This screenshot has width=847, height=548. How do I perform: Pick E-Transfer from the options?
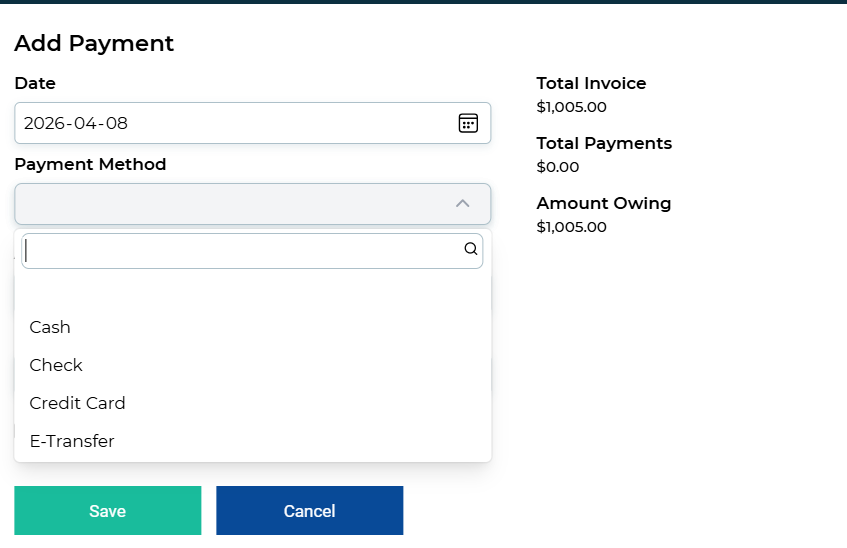point(72,441)
